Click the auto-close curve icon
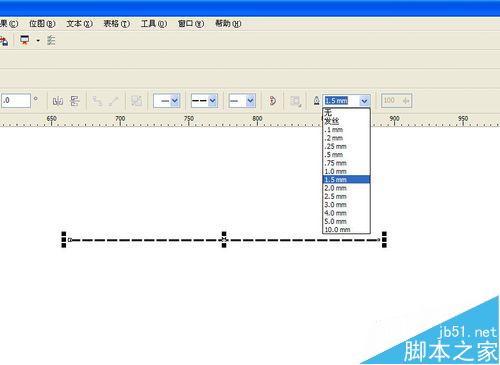The height and width of the screenshot is (365, 500). [x=272, y=101]
